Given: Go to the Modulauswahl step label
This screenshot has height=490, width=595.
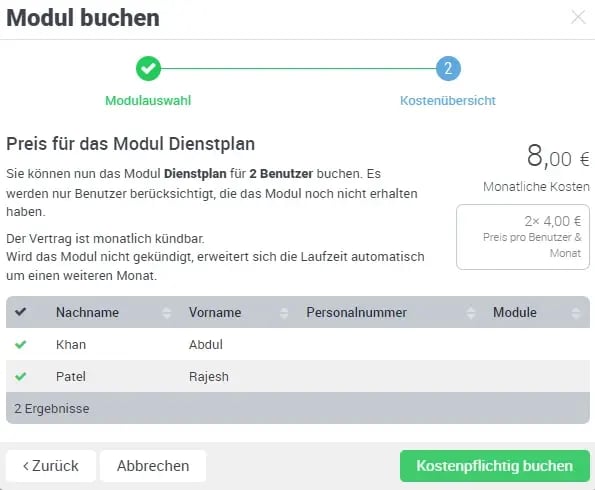Looking at the screenshot, I should click(148, 101).
